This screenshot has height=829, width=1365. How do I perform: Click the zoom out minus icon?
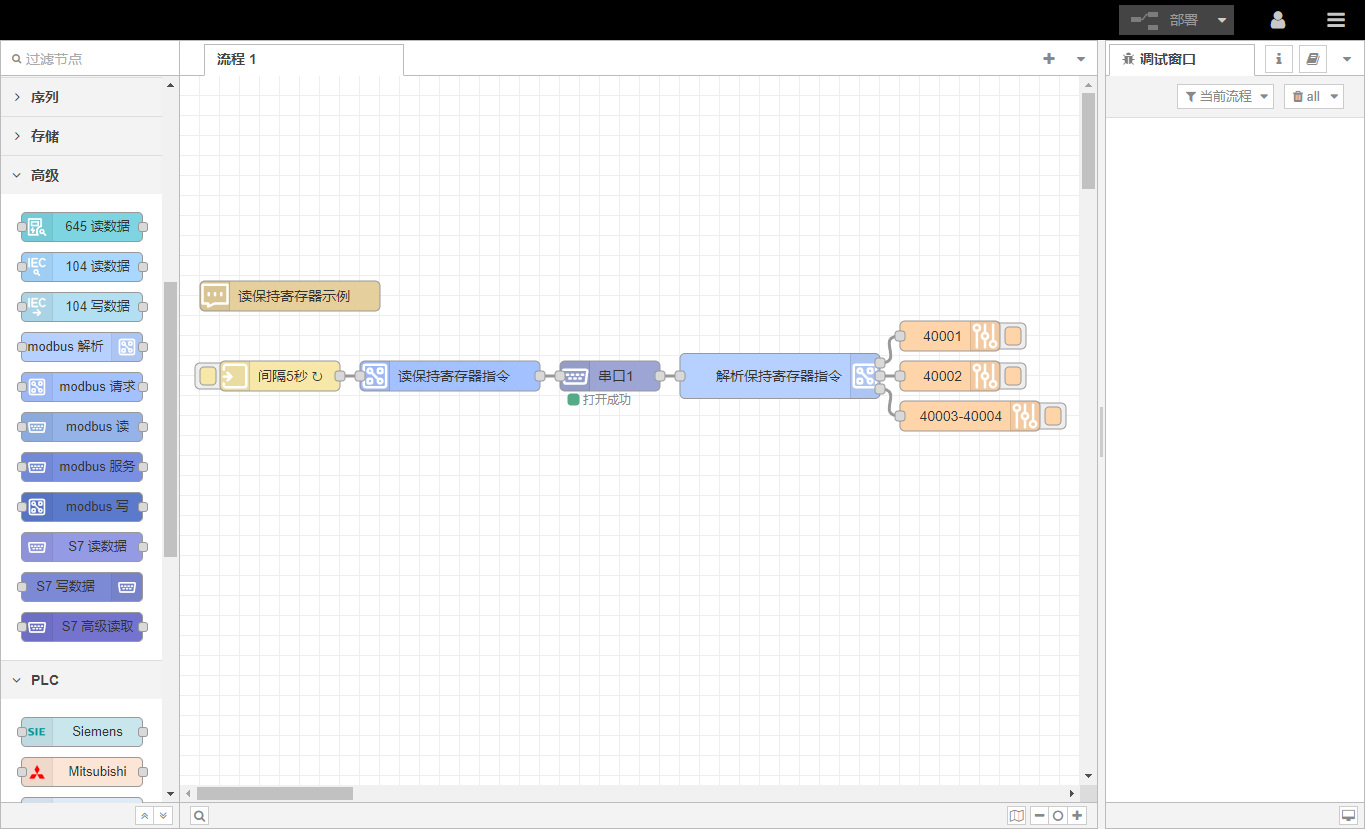[1040, 816]
